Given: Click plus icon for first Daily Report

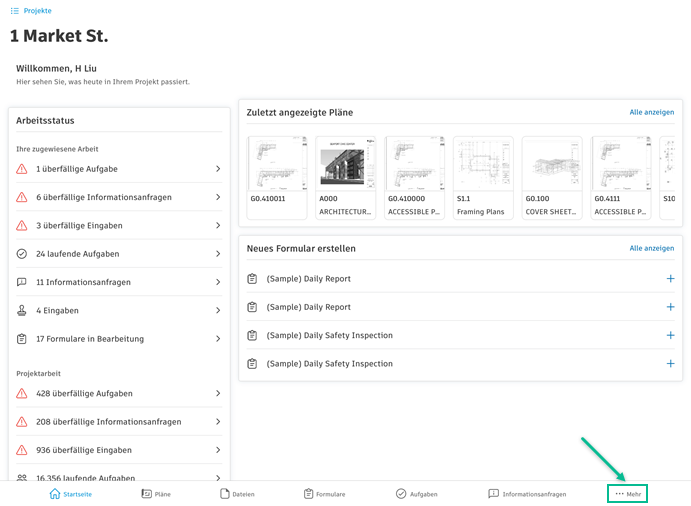Looking at the screenshot, I should pyautogui.click(x=670, y=279).
